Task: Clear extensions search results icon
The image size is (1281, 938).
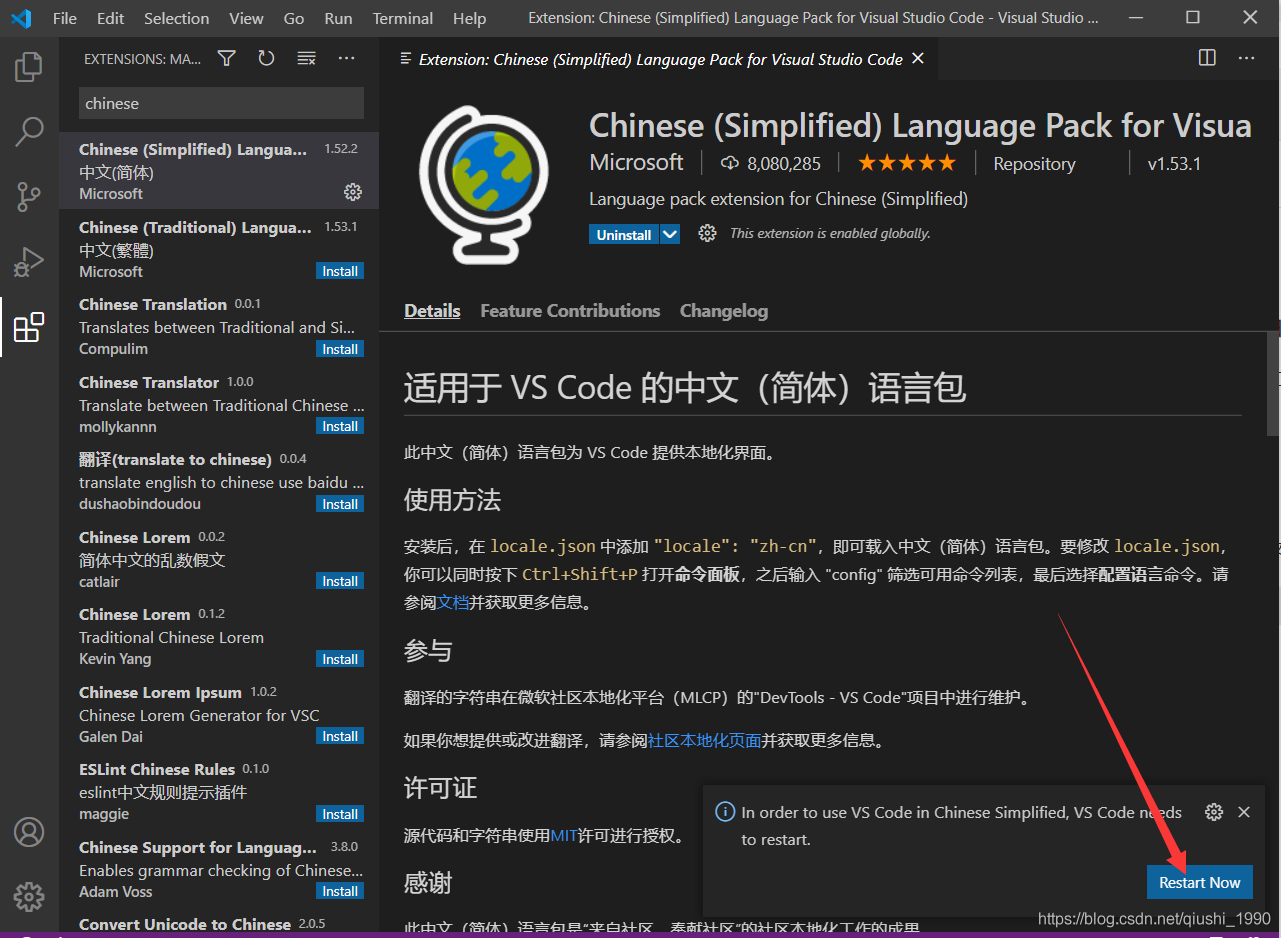Action: pyautogui.click(x=306, y=59)
